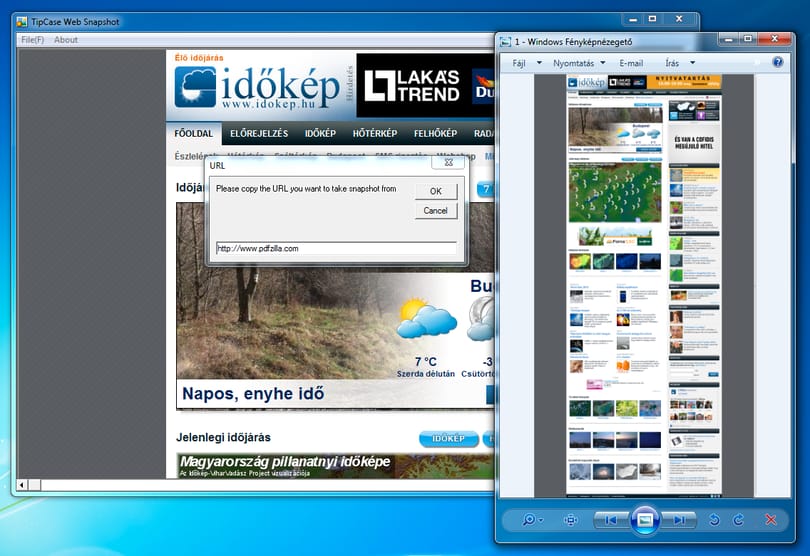Click Cancel in the URL dialog

[435, 211]
